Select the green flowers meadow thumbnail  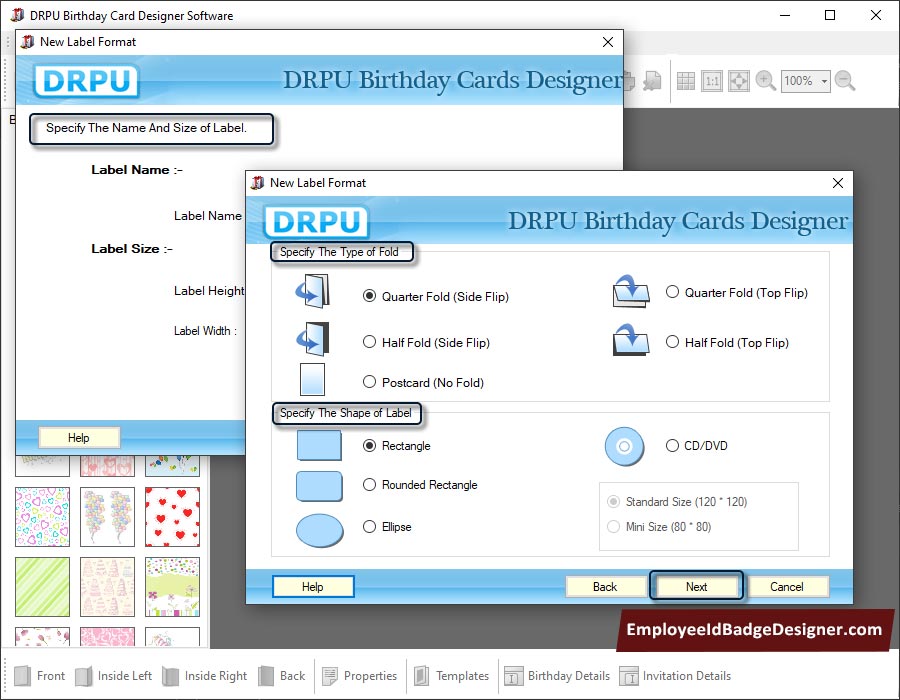[172, 586]
